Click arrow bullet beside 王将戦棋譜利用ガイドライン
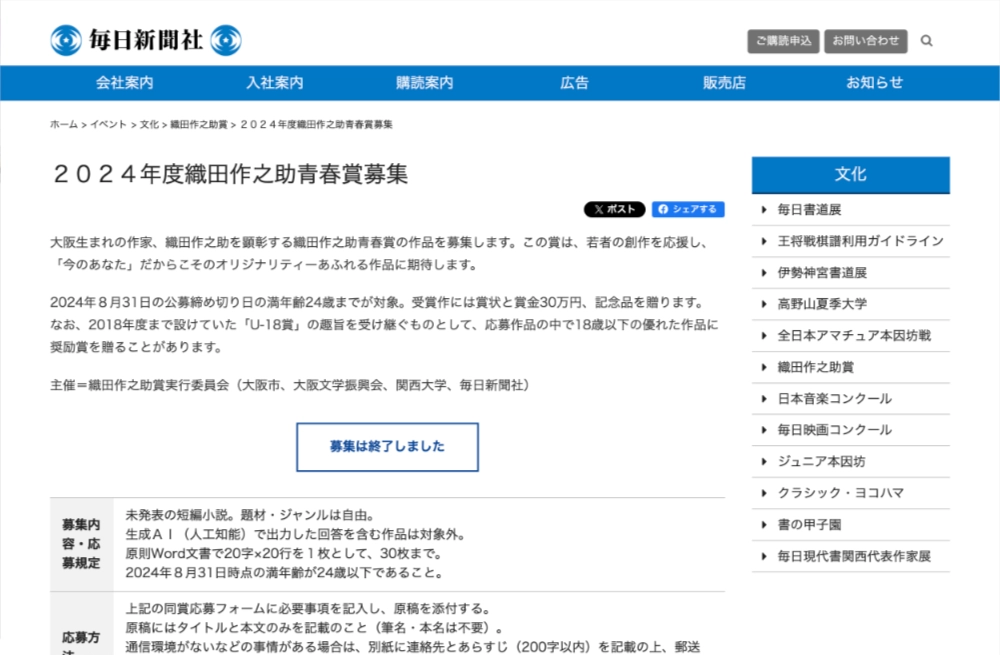Image resolution: width=1000 pixels, height=655 pixels. (x=764, y=241)
